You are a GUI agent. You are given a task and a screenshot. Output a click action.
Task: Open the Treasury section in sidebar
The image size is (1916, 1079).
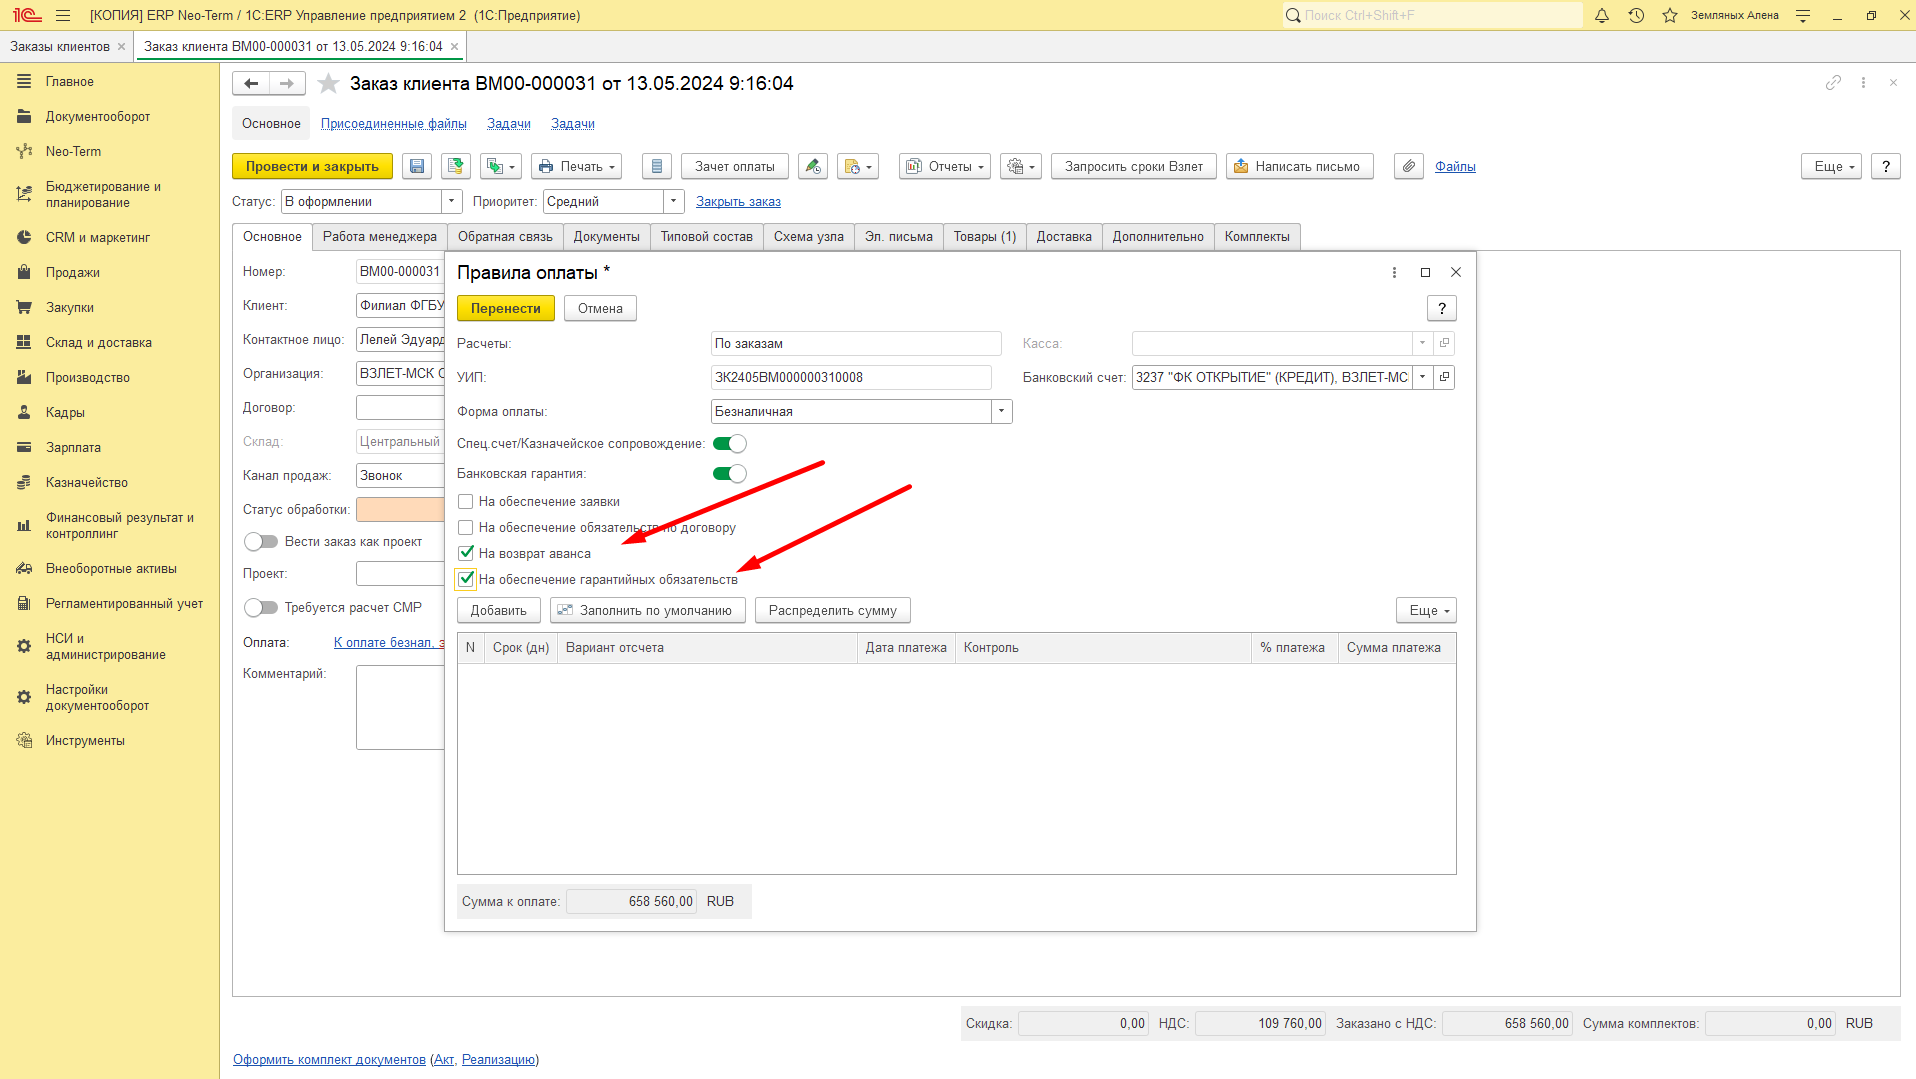coord(87,482)
